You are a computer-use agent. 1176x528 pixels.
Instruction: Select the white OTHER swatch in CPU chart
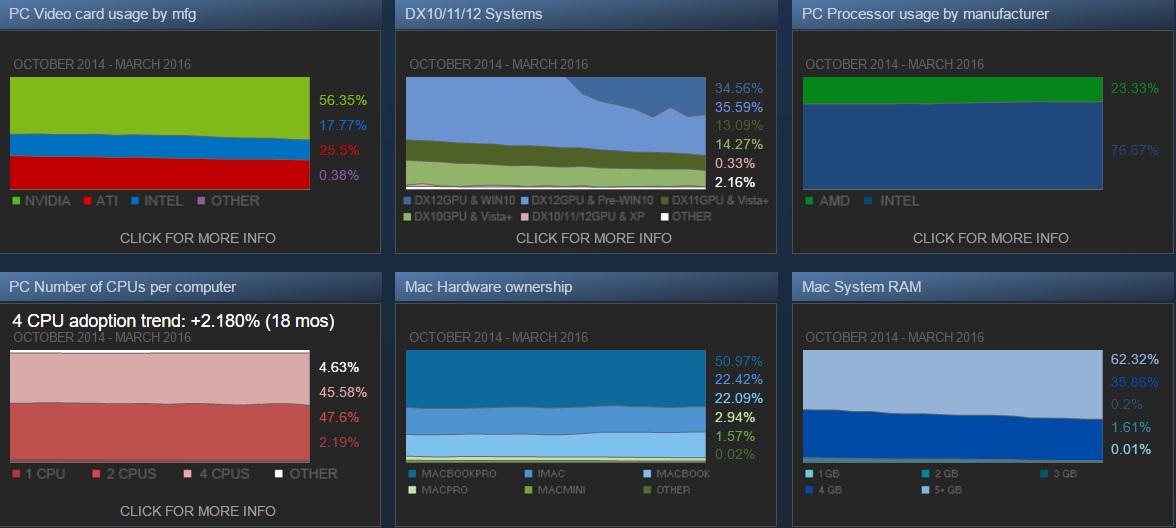pos(279,474)
